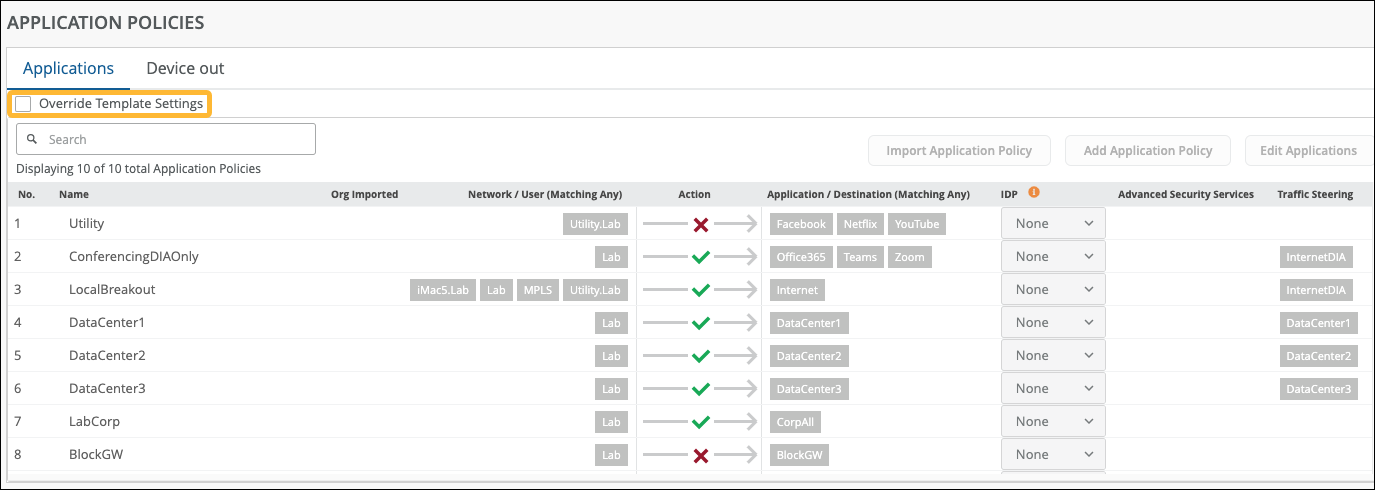The image size is (1375, 490).
Task: Click the Edit Applications button
Action: [x=1307, y=151]
